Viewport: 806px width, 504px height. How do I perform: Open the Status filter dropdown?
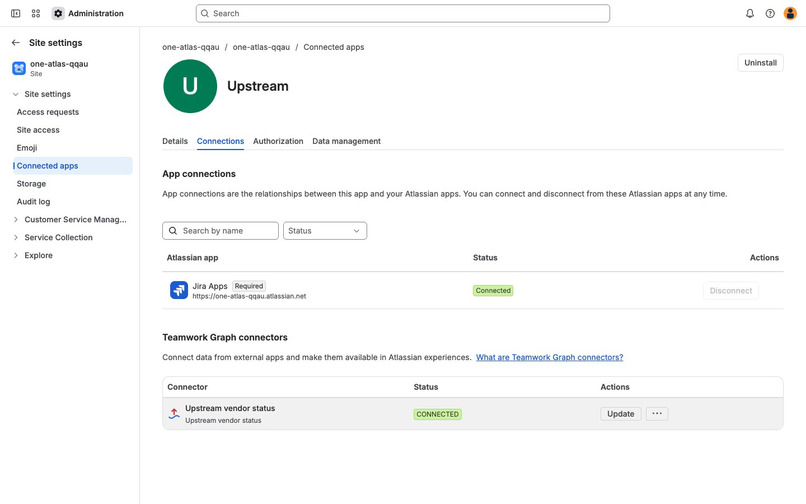325,231
